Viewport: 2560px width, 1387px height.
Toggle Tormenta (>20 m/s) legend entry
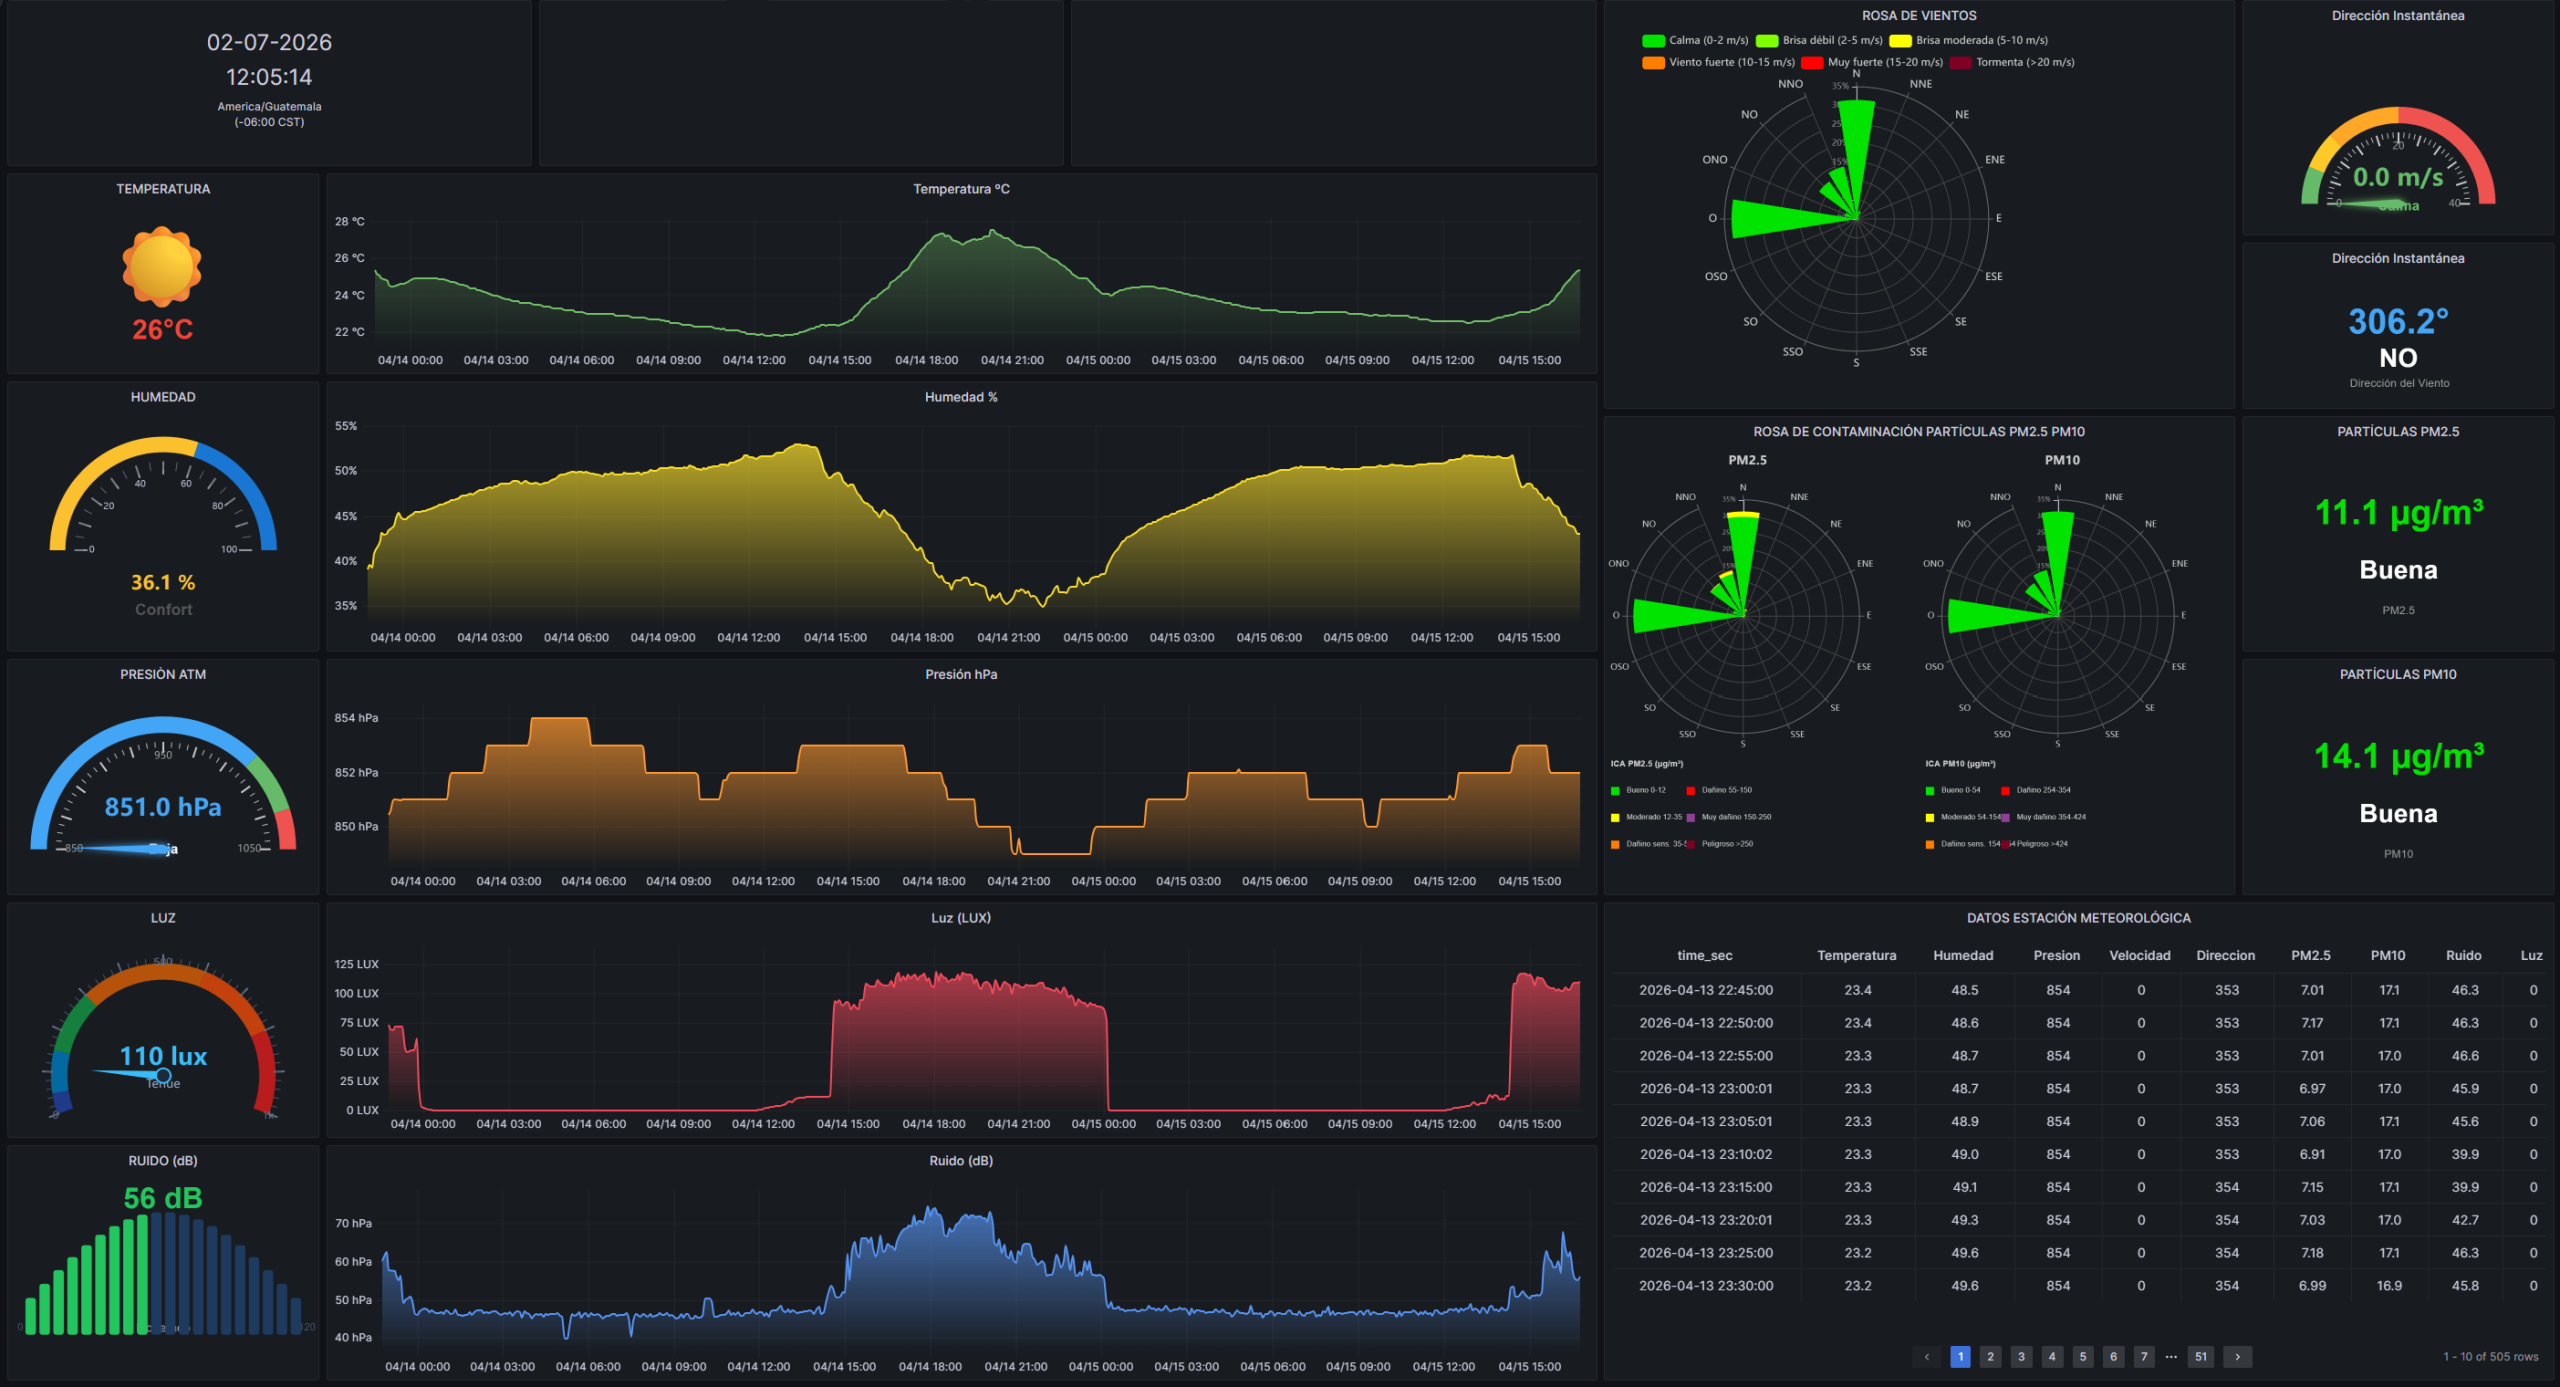pos(2013,62)
